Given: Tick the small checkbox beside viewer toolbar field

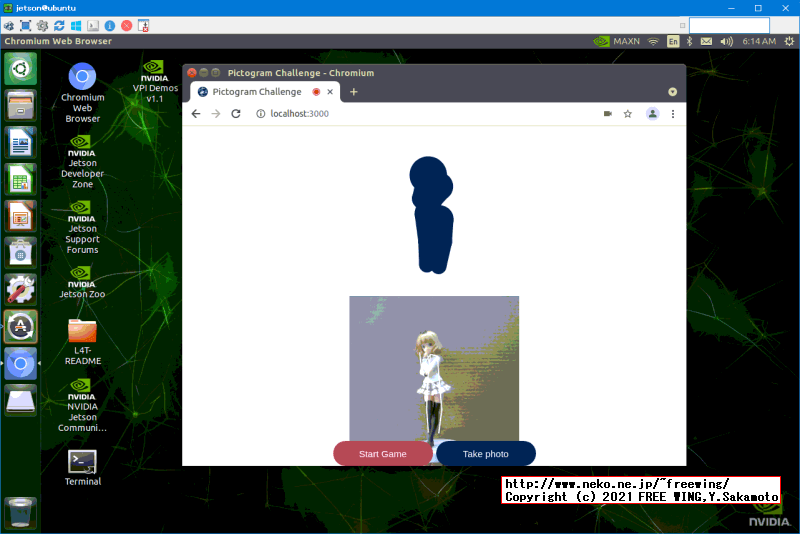Looking at the screenshot, I should tap(683, 26).
